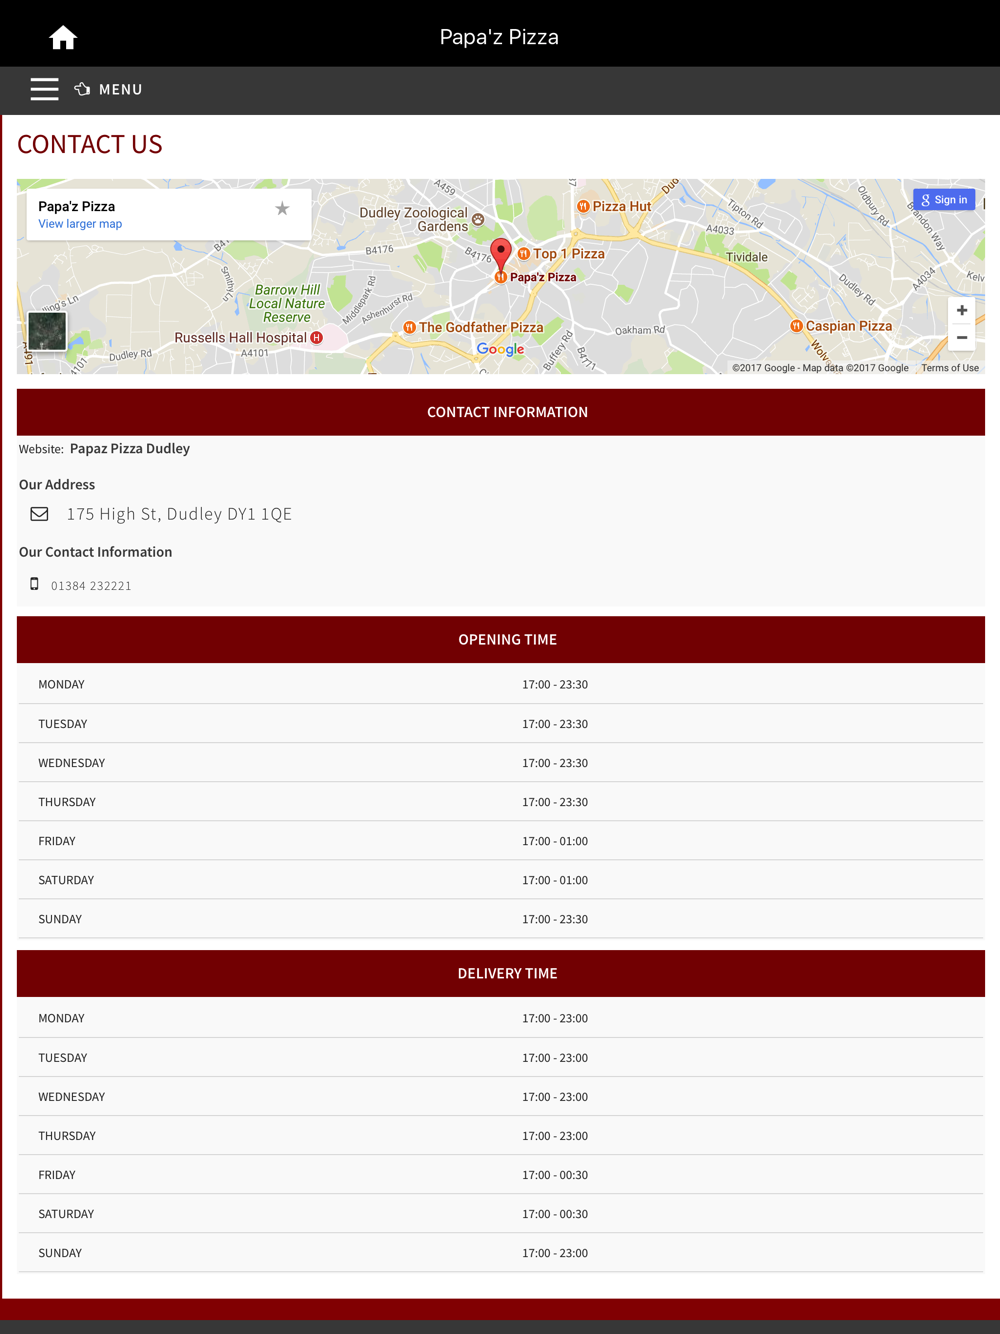The width and height of the screenshot is (1000, 1334).
Task: Open the Papaz Pizza Dudley website link
Action: [130, 449]
